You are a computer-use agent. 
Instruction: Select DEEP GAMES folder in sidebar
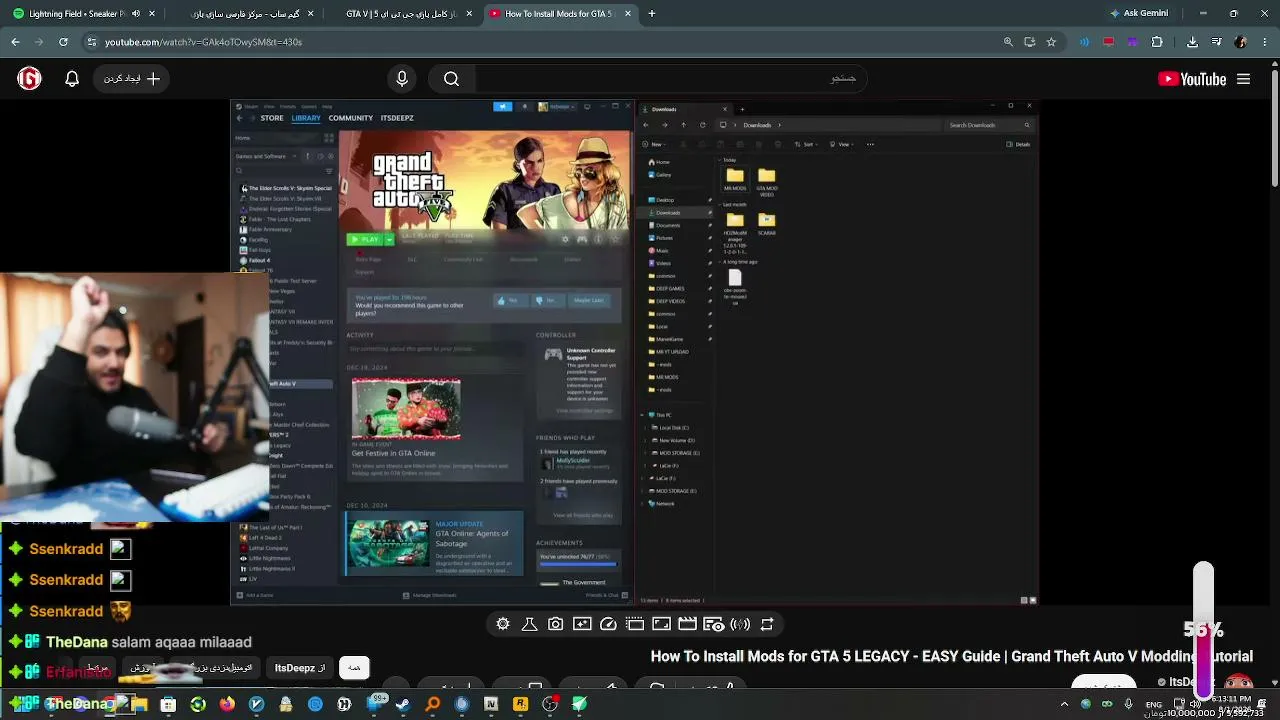pyautogui.click(x=669, y=288)
